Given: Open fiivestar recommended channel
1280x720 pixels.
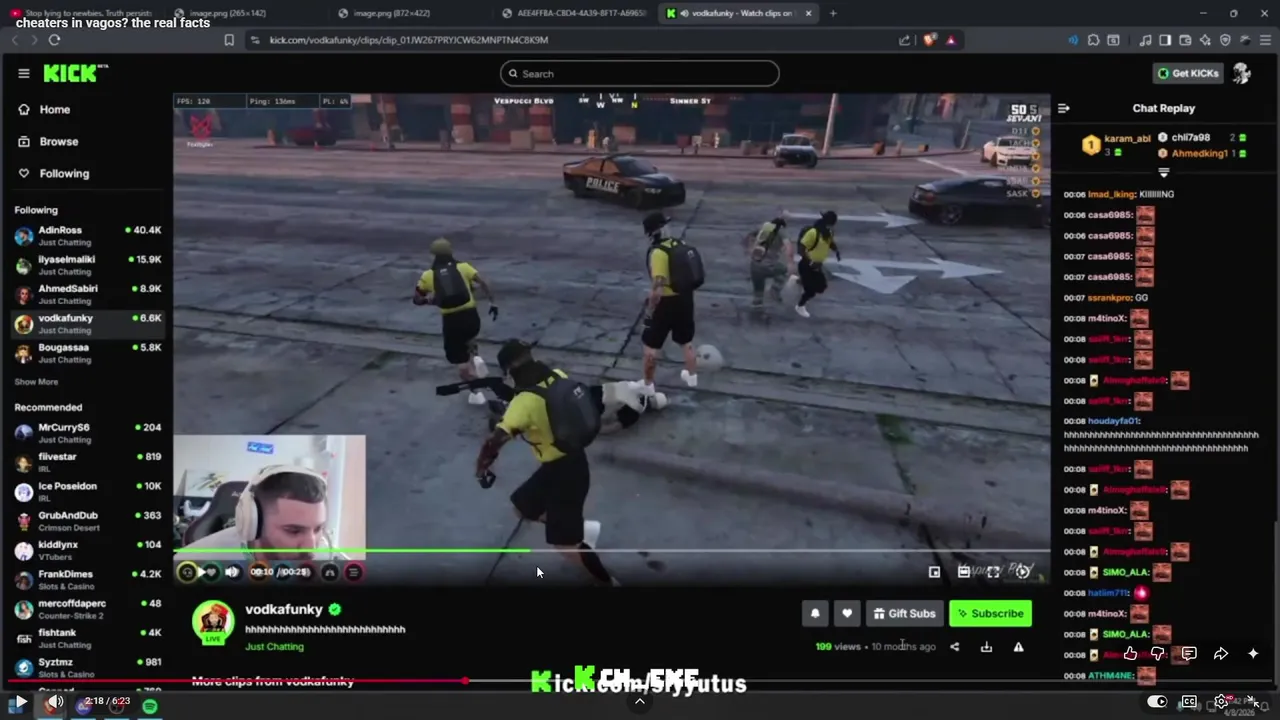Looking at the screenshot, I should pos(88,462).
